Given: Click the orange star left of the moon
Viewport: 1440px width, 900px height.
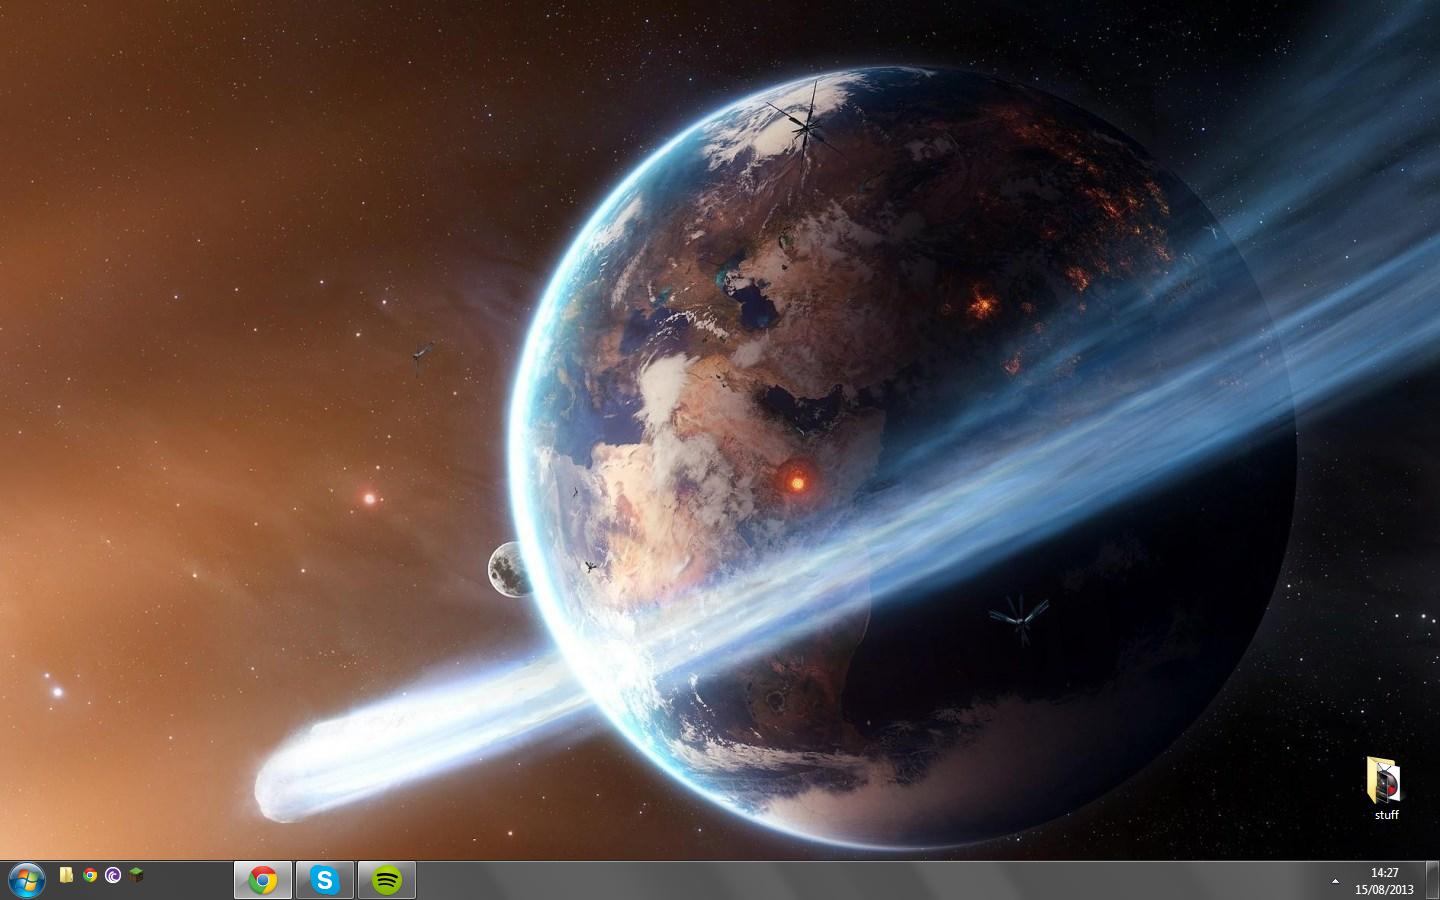Looking at the screenshot, I should 369,497.
